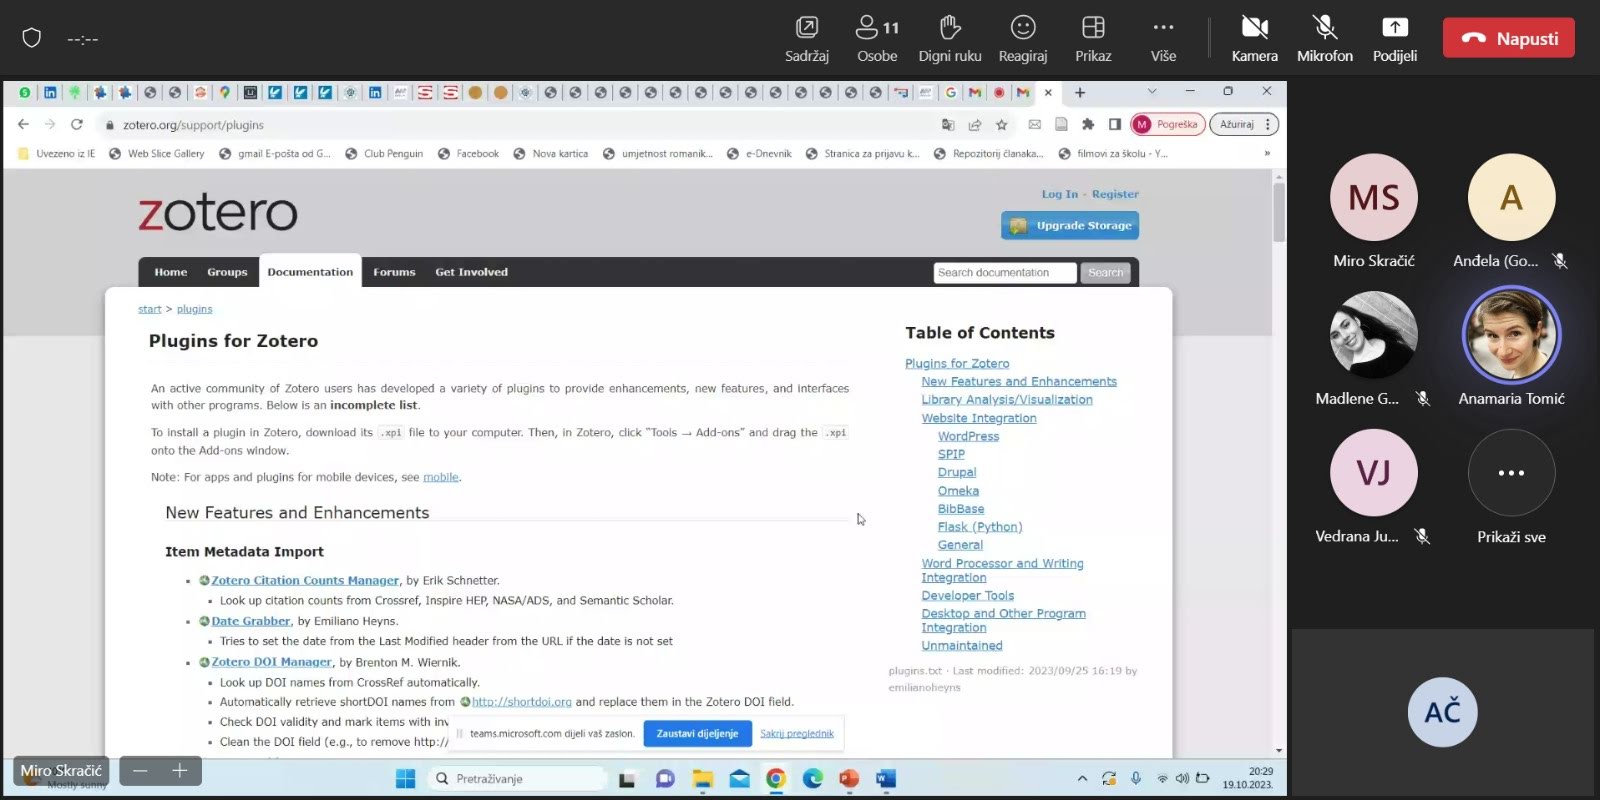The image size is (1600, 800).
Task: Open the Više more-options menu
Action: click(1163, 39)
